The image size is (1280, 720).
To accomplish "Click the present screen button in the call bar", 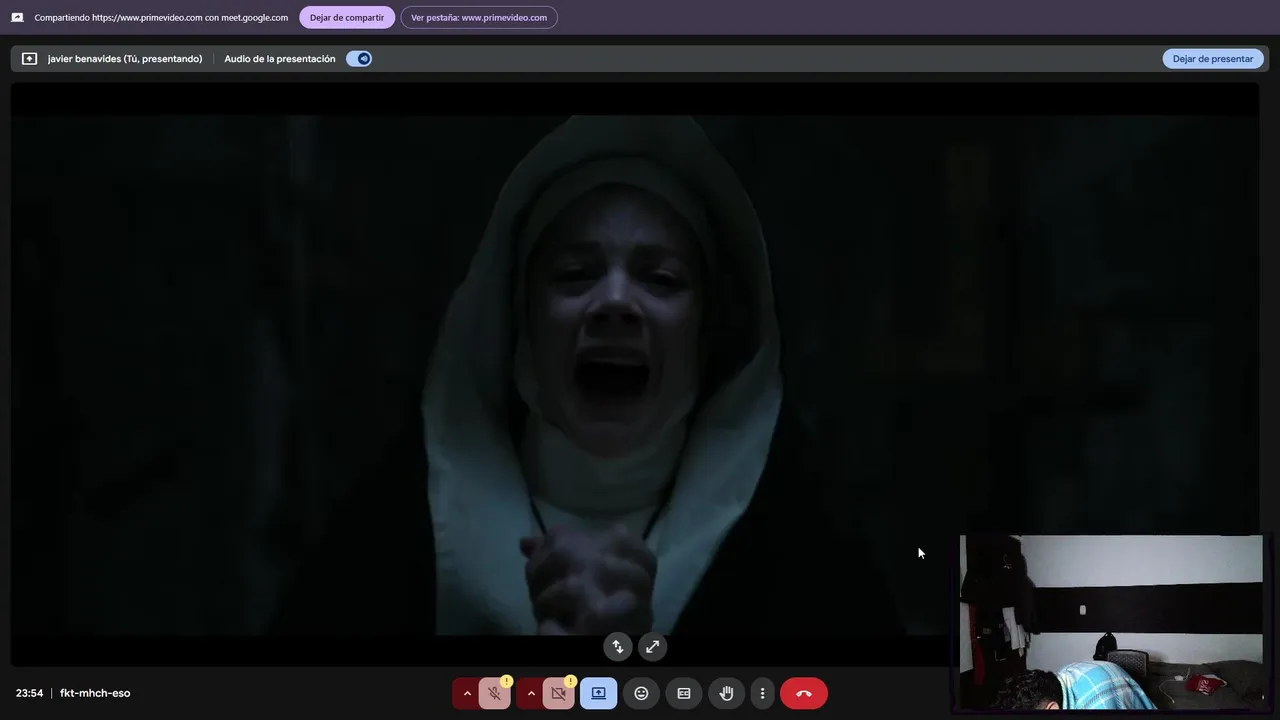I will coord(599,693).
